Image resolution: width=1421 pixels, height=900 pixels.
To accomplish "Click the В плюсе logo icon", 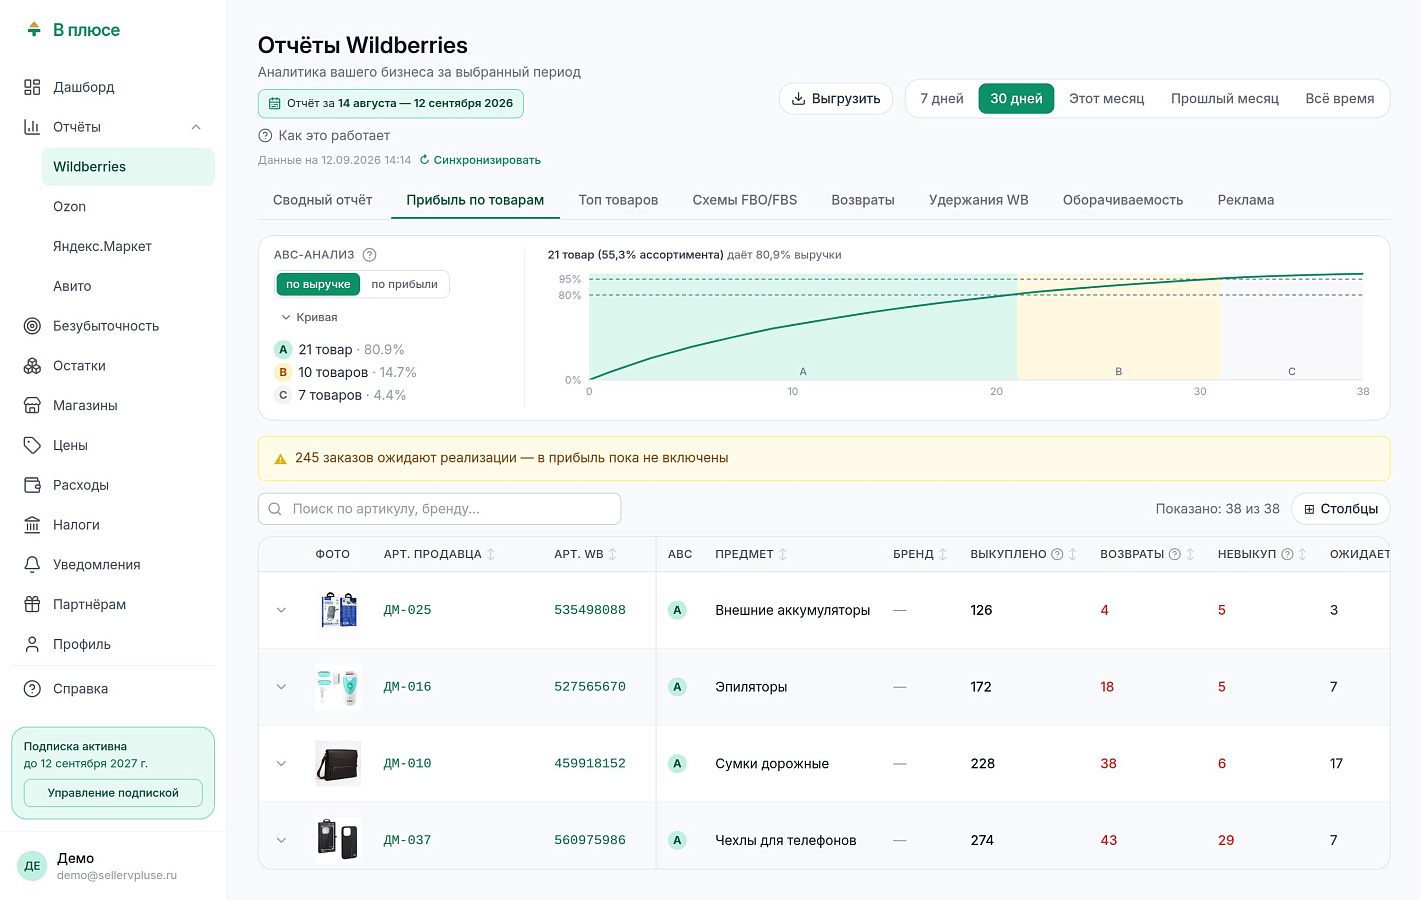I will coord(34,30).
